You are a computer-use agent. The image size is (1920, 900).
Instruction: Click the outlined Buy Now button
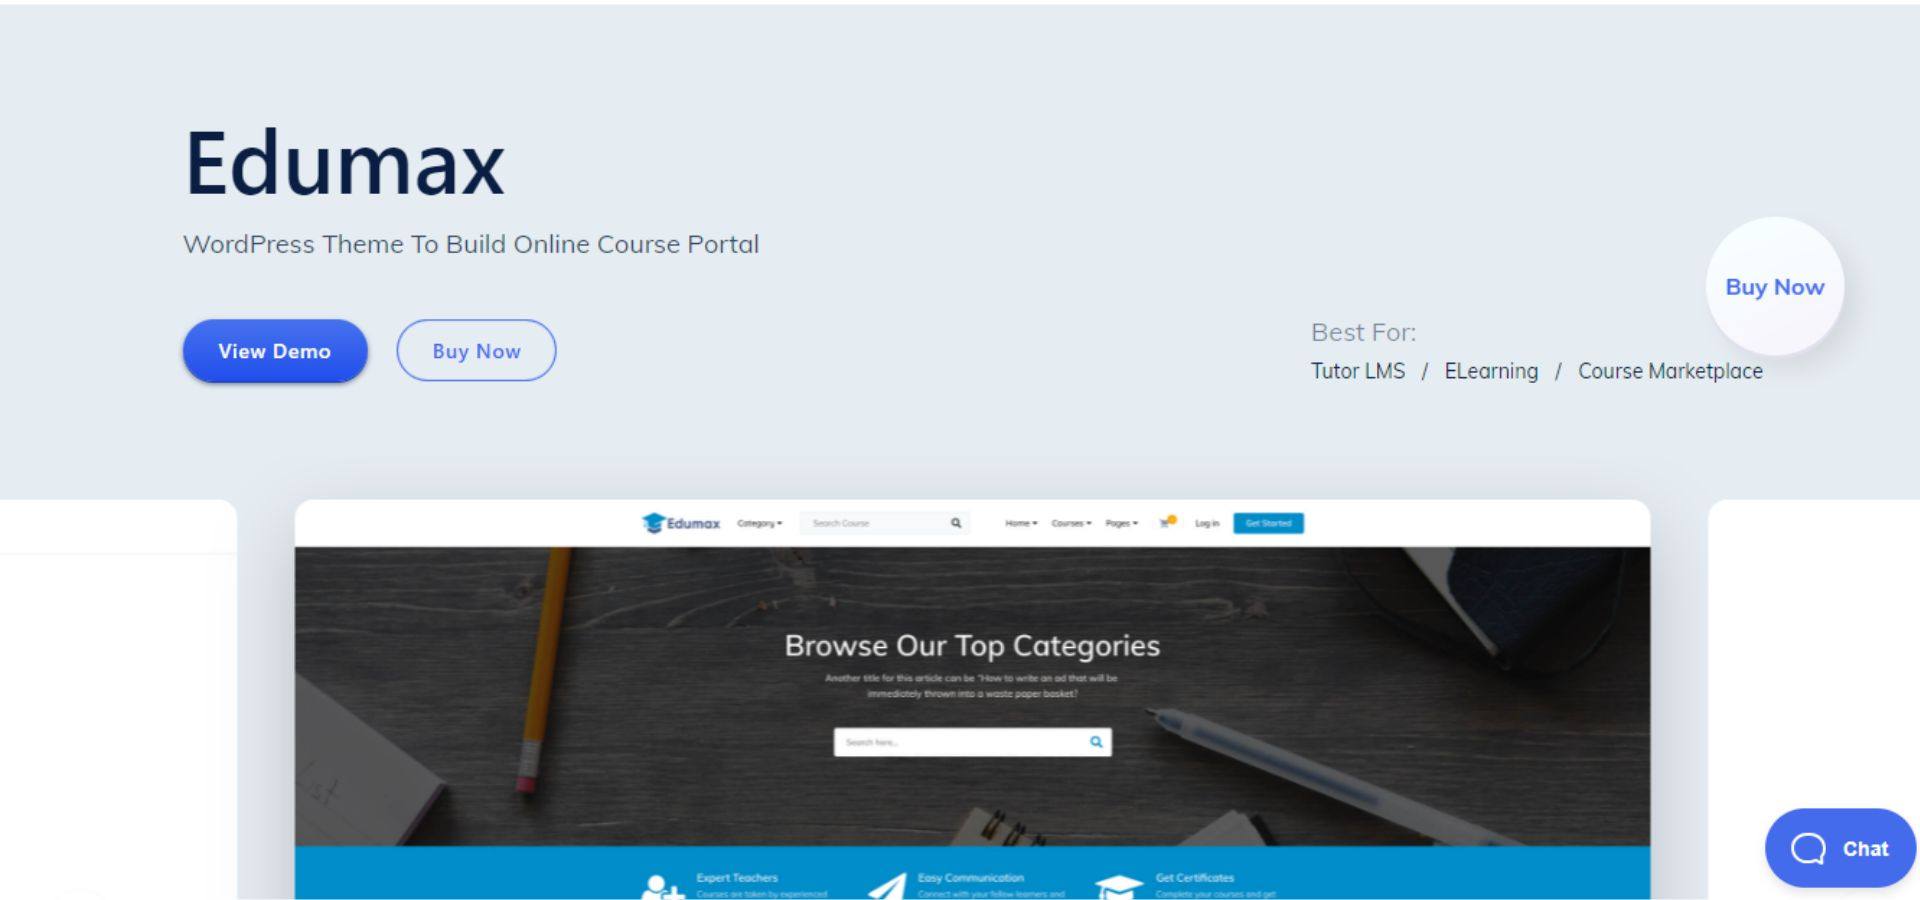click(476, 351)
